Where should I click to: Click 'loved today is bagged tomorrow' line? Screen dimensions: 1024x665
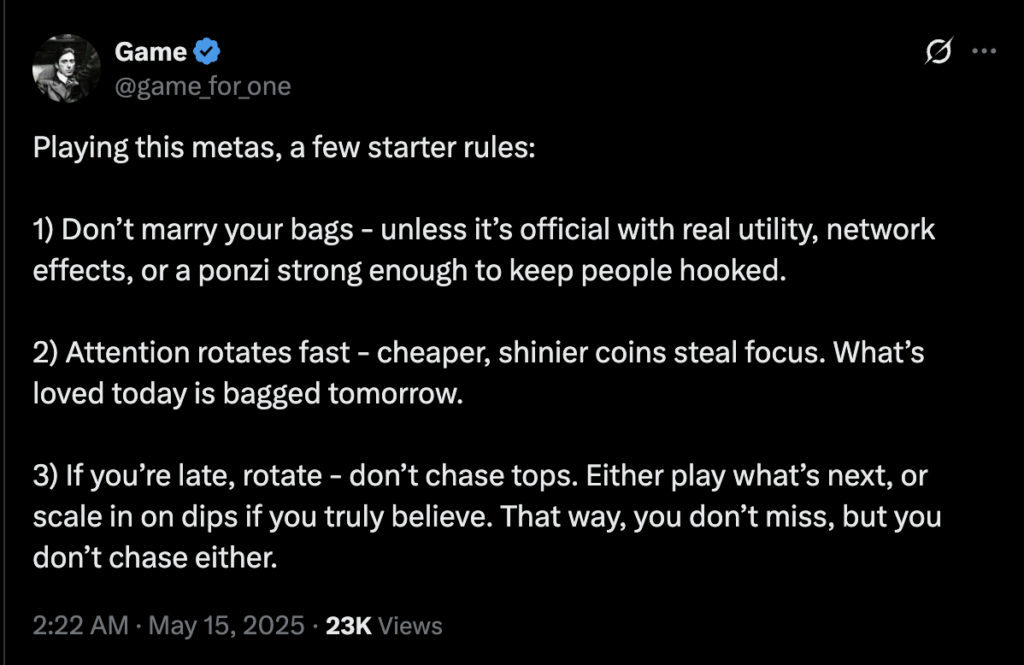coord(248,394)
